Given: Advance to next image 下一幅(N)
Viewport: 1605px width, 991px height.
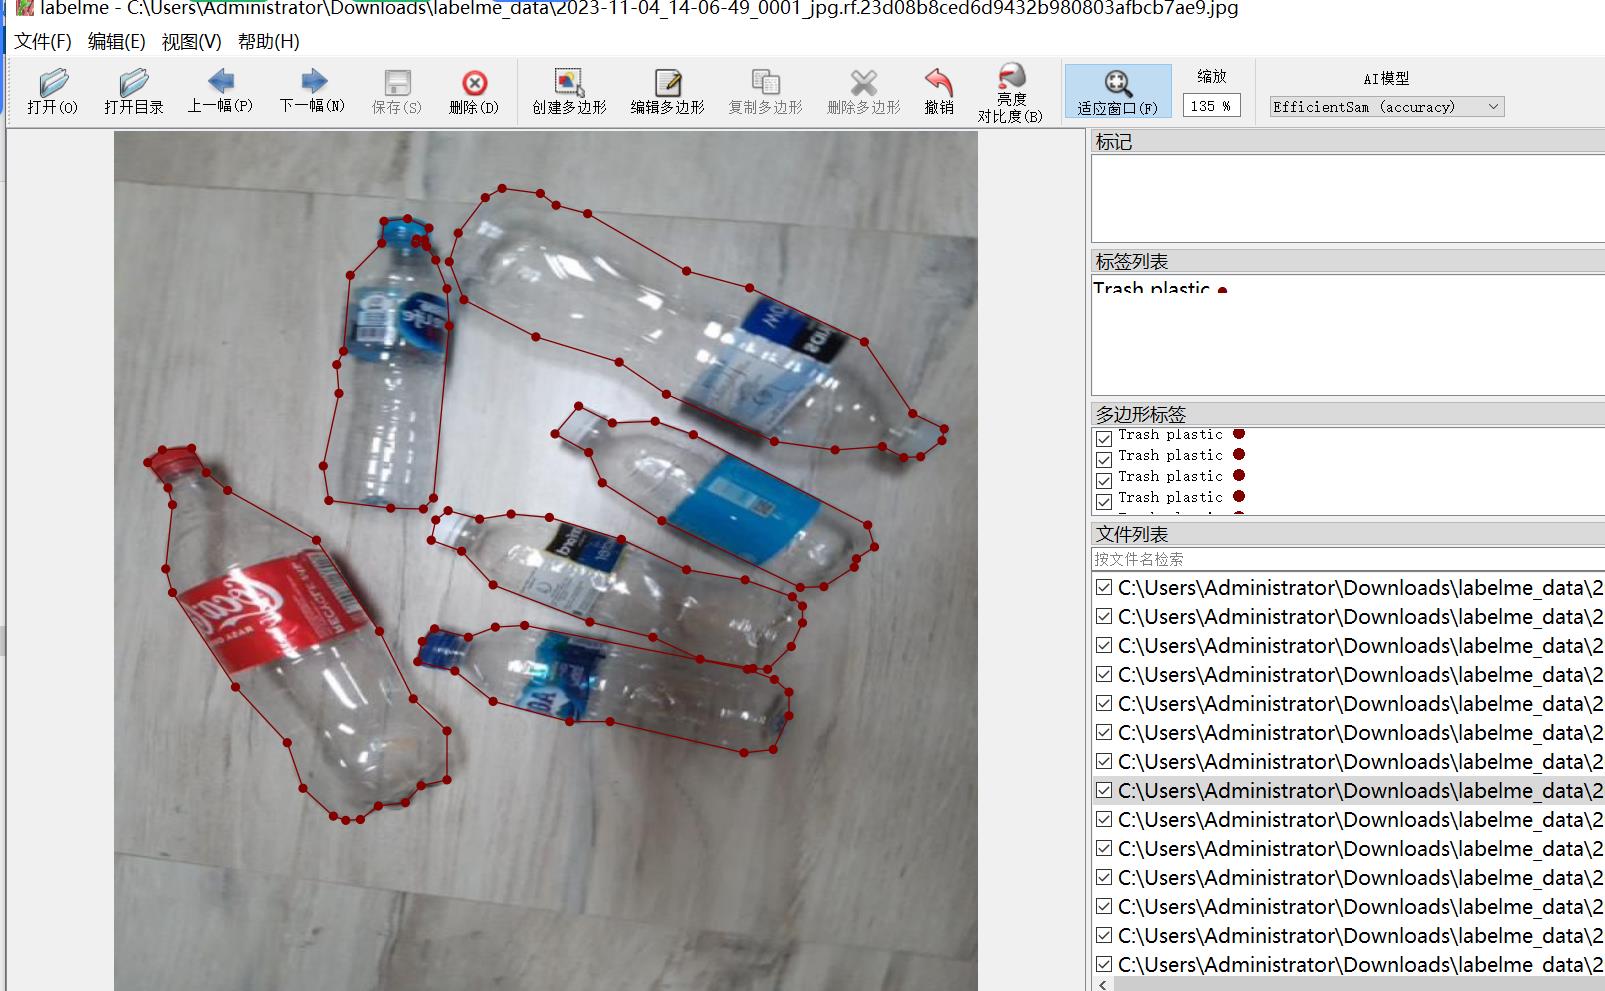Looking at the screenshot, I should click(x=312, y=92).
